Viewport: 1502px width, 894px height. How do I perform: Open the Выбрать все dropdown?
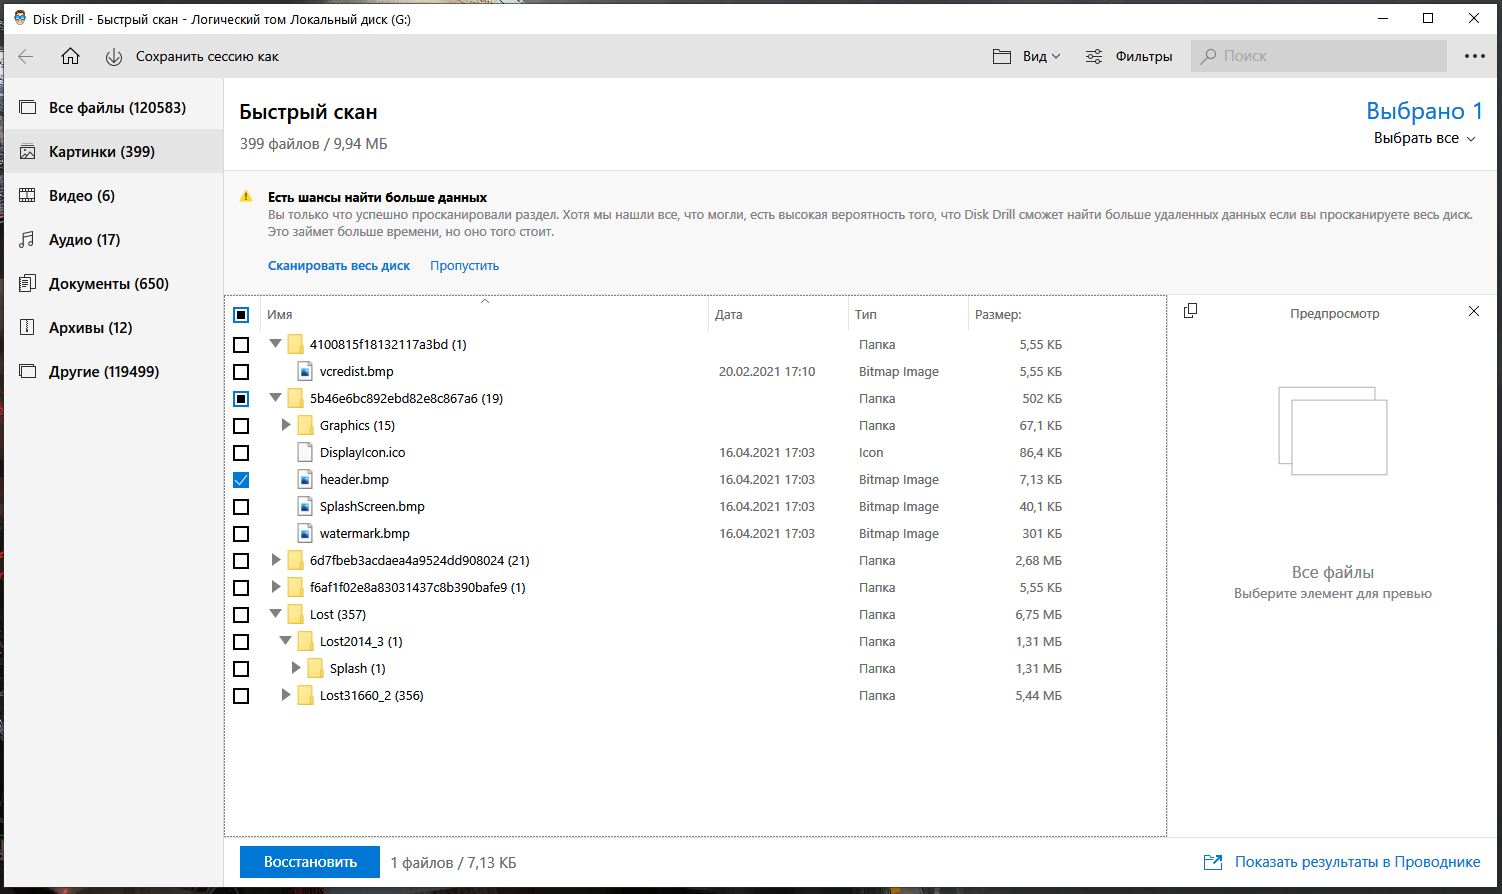point(1425,138)
